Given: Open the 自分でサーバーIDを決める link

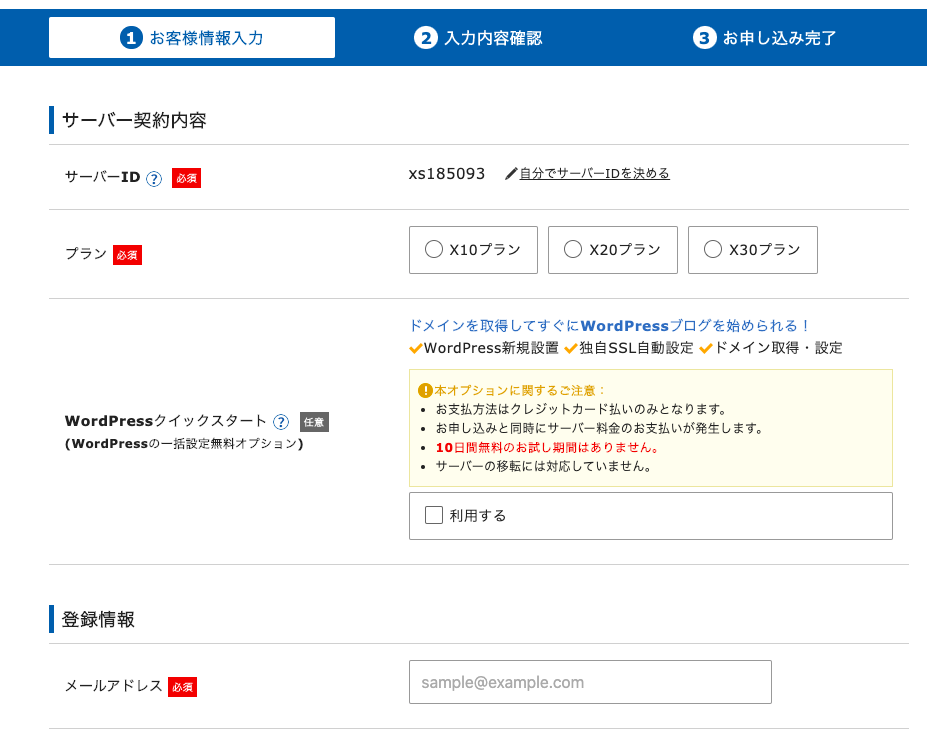Looking at the screenshot, I should pyautogui.click(x=594, y=174).
